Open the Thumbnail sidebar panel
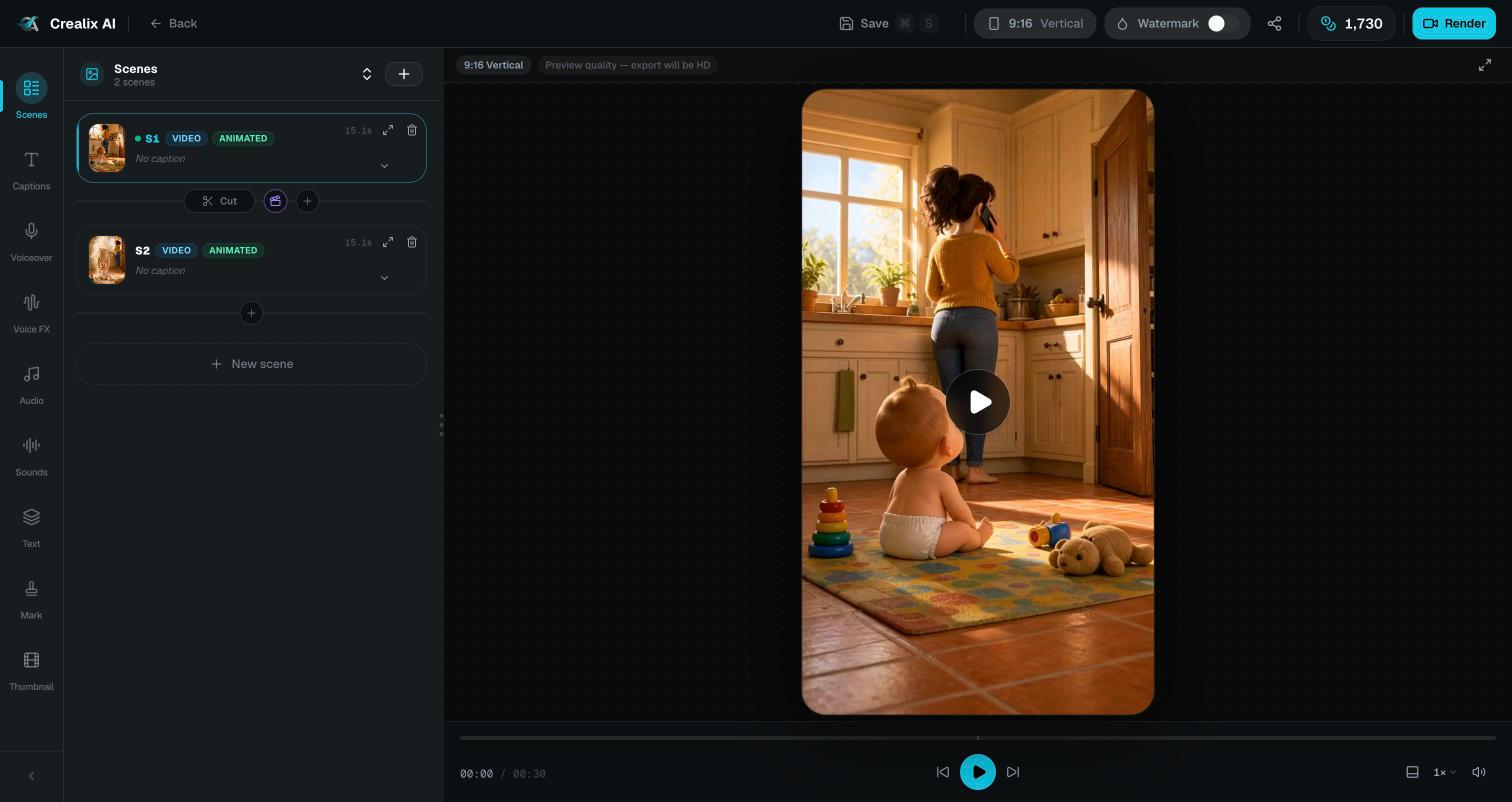 [31, 670]
